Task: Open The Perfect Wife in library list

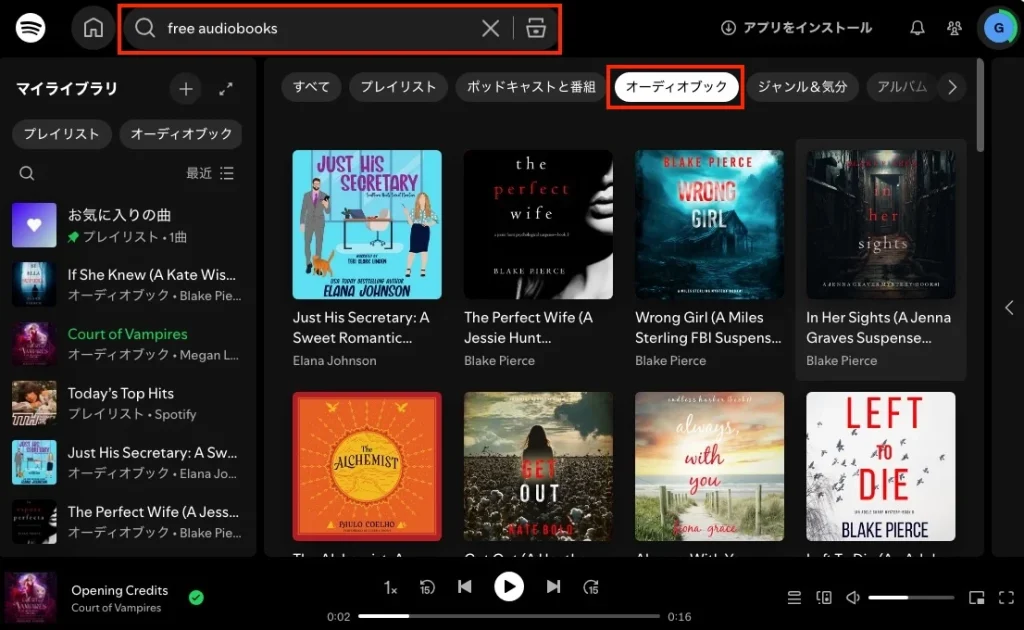Action: [127, 522]
